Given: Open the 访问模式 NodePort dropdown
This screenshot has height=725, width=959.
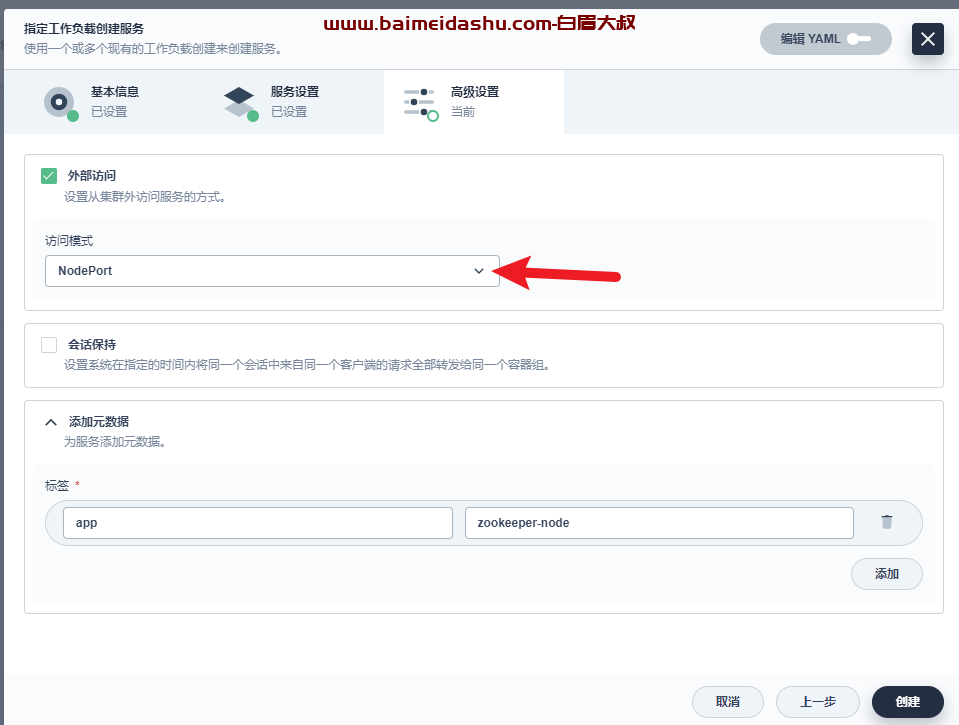Looking at the screenshot, I should [x=272, y=271].
